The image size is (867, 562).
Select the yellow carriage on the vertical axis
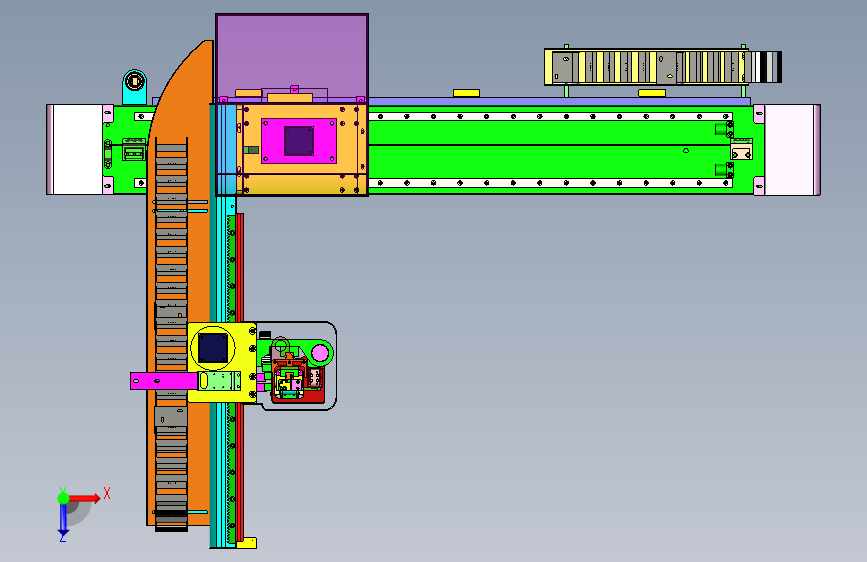click(x=222, y=362)
